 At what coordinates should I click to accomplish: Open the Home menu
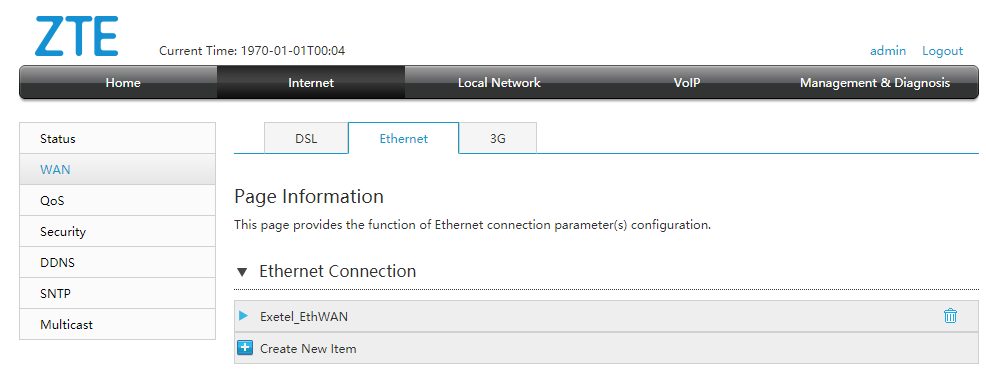point(123,83)
